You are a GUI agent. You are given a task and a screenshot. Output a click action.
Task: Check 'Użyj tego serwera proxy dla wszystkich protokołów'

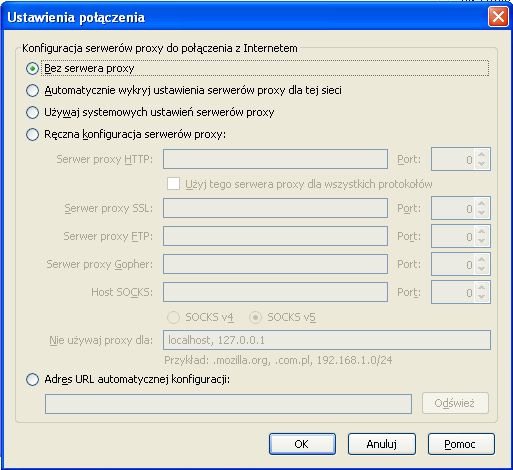(x=173, y=184)
